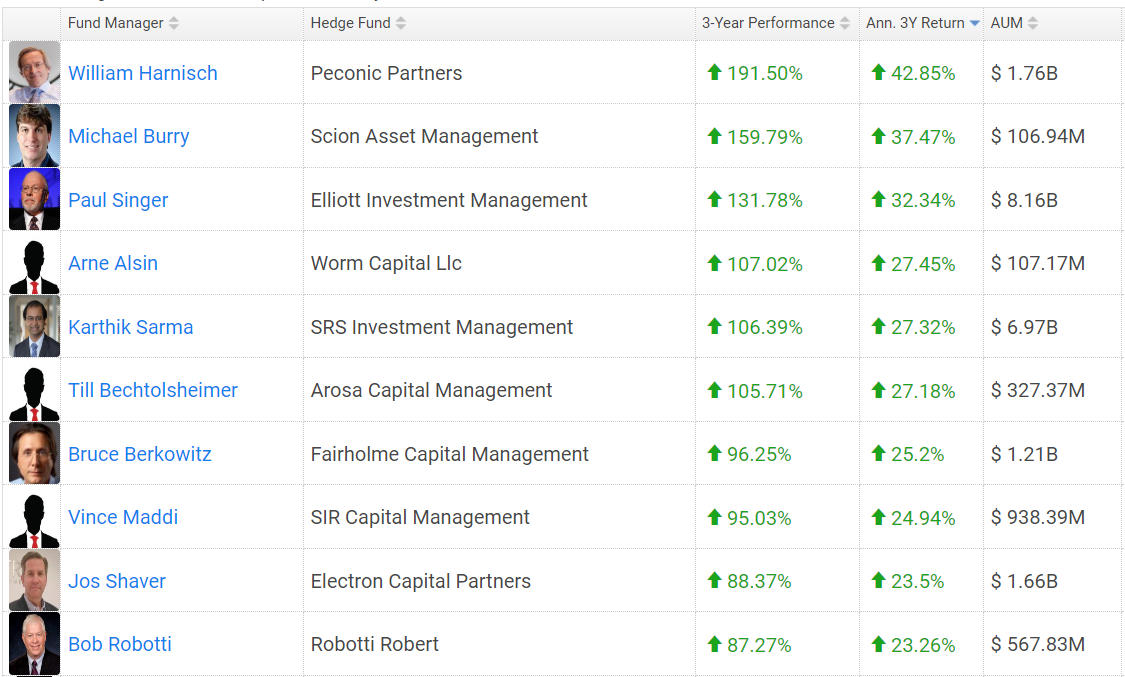Select the Paul Singer name link

[118, 200]
